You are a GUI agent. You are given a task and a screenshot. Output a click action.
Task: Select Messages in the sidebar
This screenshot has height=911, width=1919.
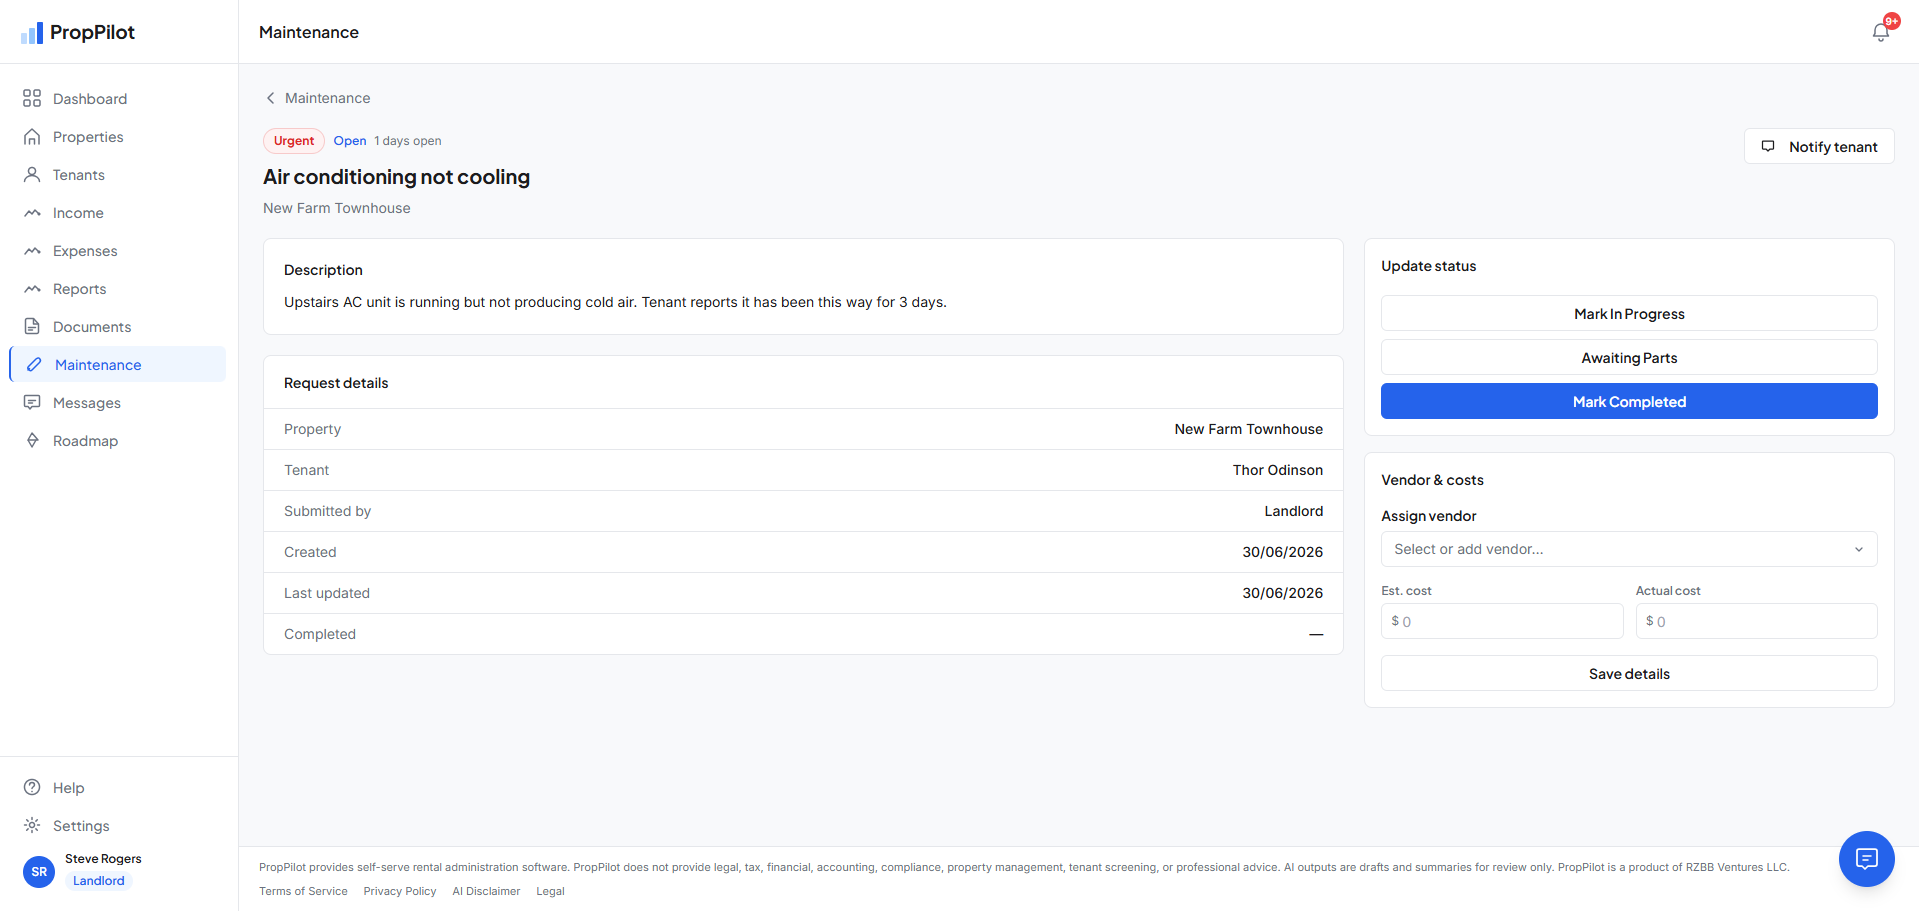click(x=118, y=402)
